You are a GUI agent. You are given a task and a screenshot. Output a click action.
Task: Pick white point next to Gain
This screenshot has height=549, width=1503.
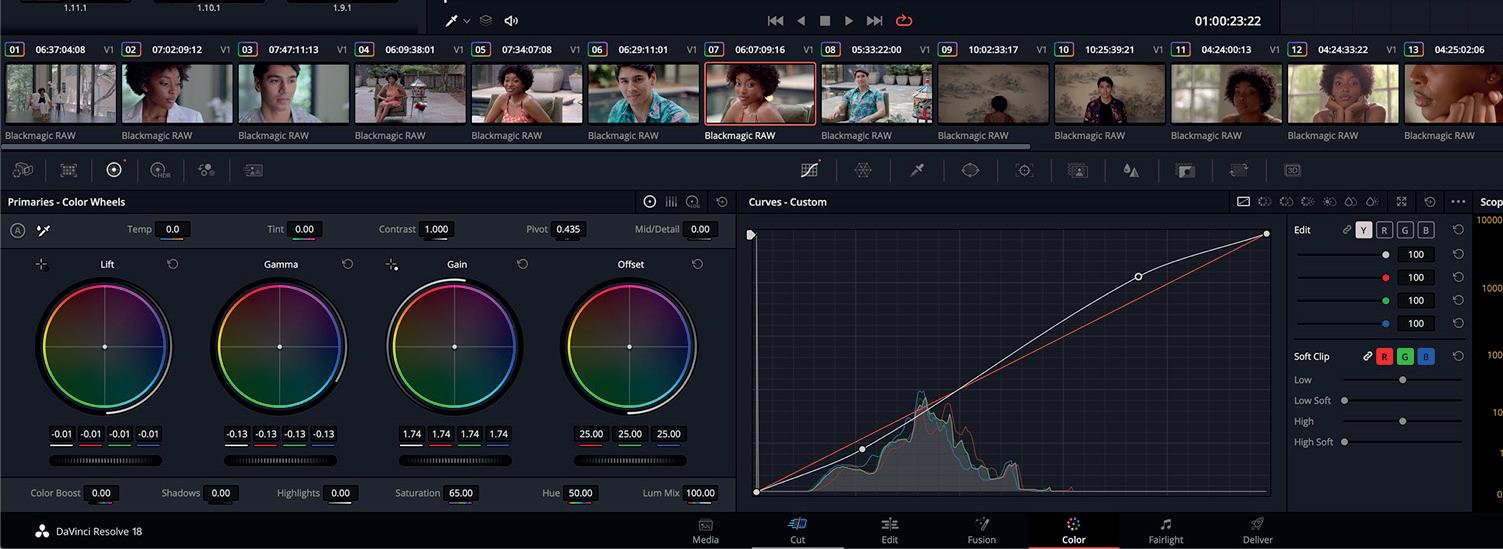click(392, 265)
